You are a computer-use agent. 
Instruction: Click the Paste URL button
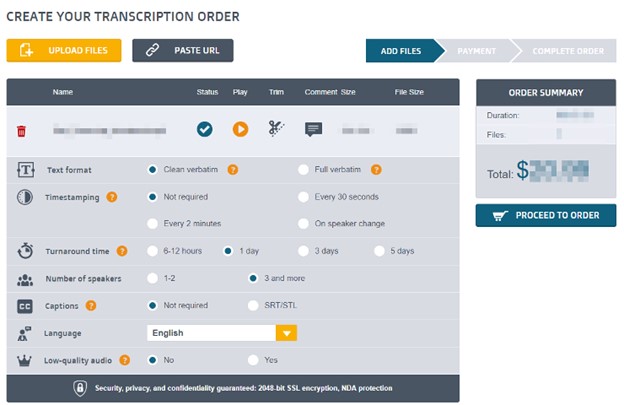tap(183, 51)
